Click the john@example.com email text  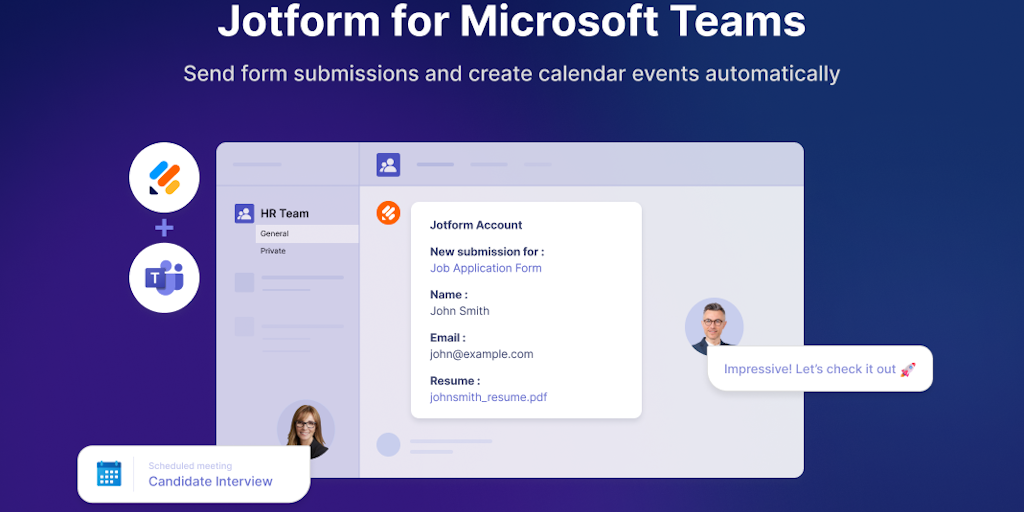[x=481, y=355]
